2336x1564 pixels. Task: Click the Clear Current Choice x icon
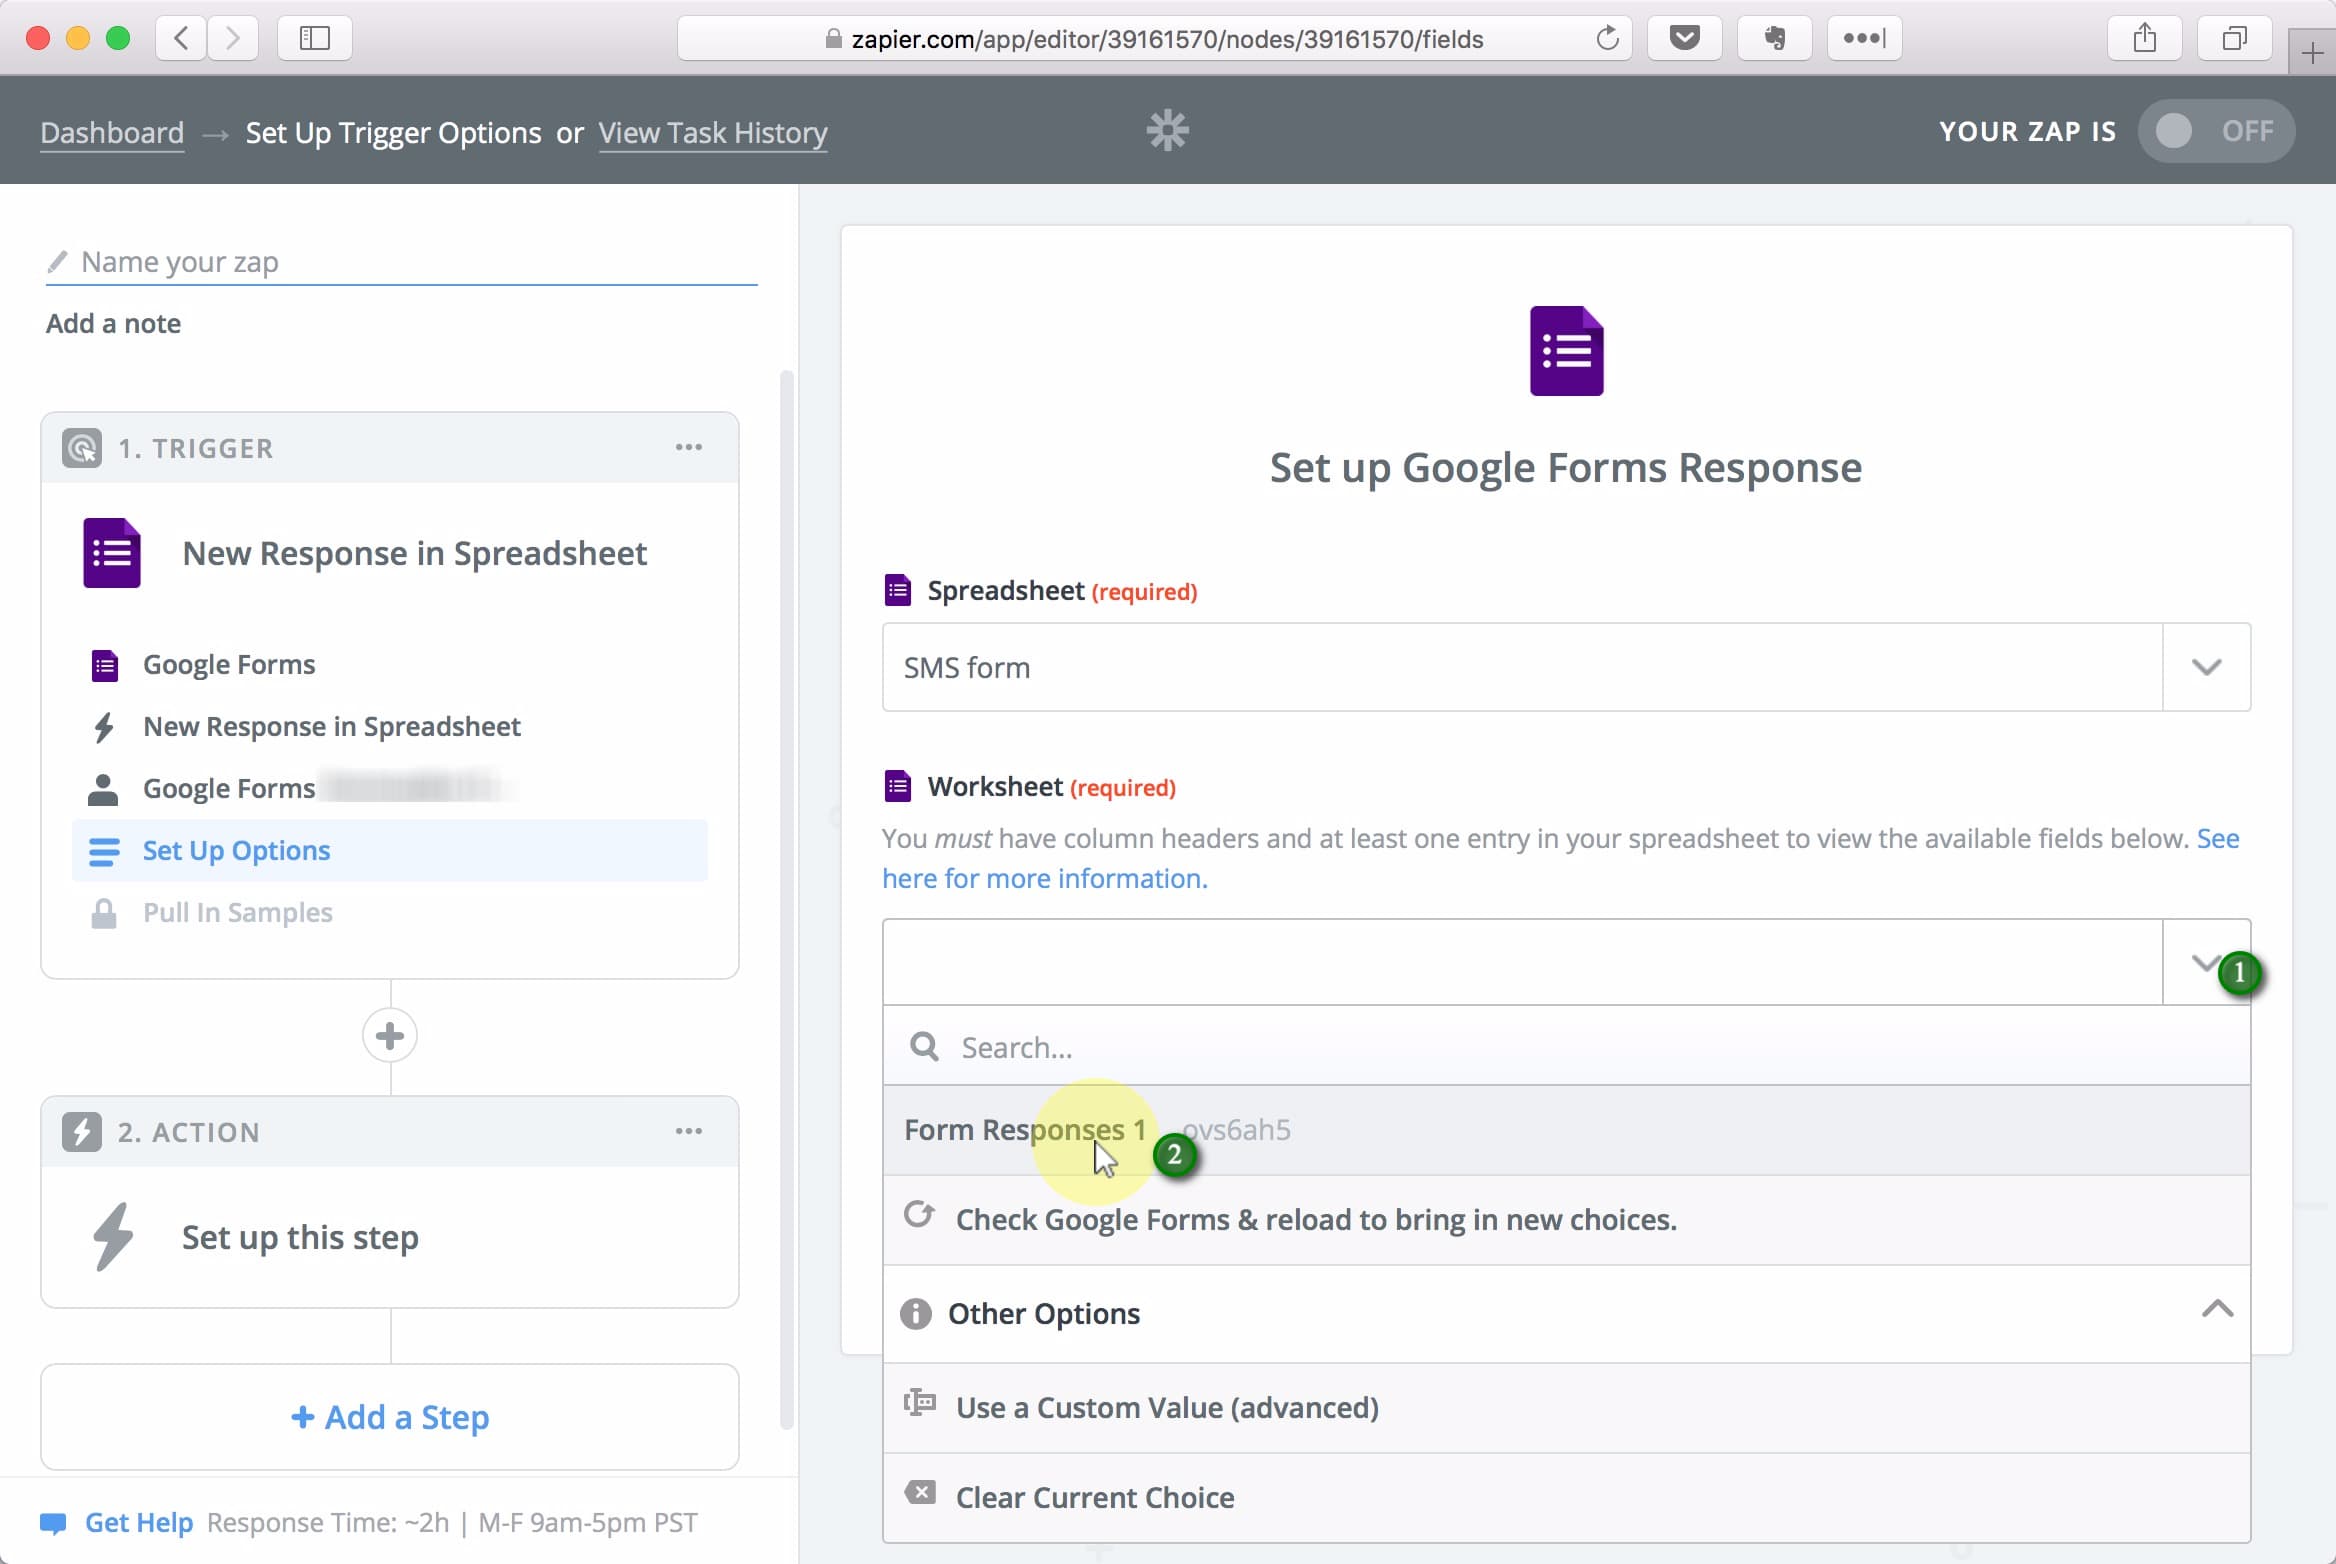(920, 1493)
